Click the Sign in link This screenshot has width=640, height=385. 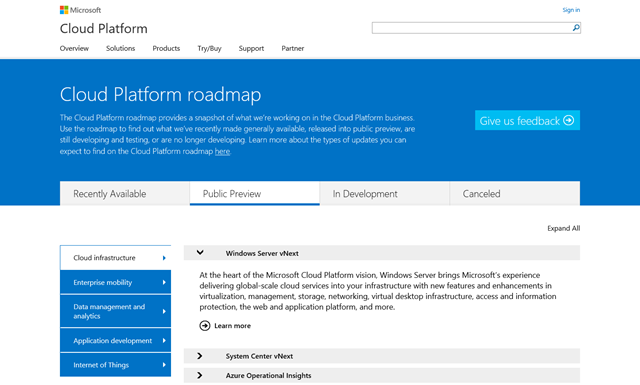click(571, 10)
